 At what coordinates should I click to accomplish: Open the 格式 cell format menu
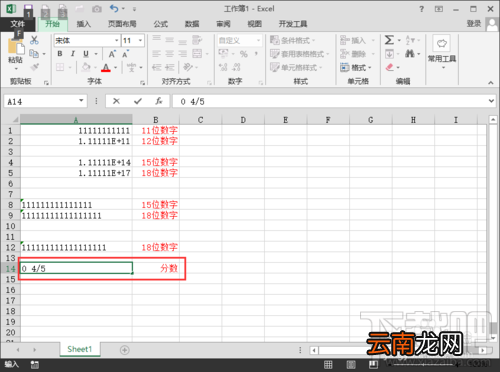pos(355,67)
